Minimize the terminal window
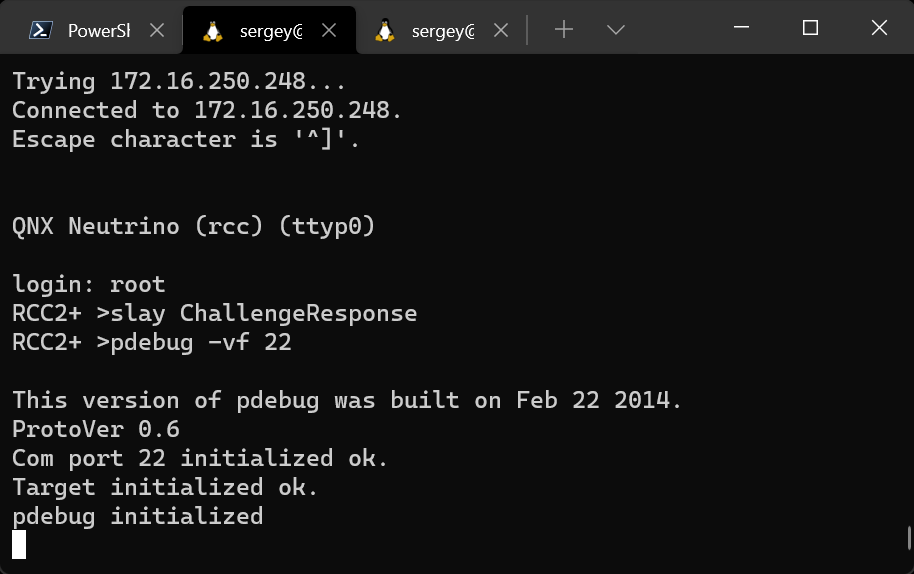914x574 pixels. point(741,28)
